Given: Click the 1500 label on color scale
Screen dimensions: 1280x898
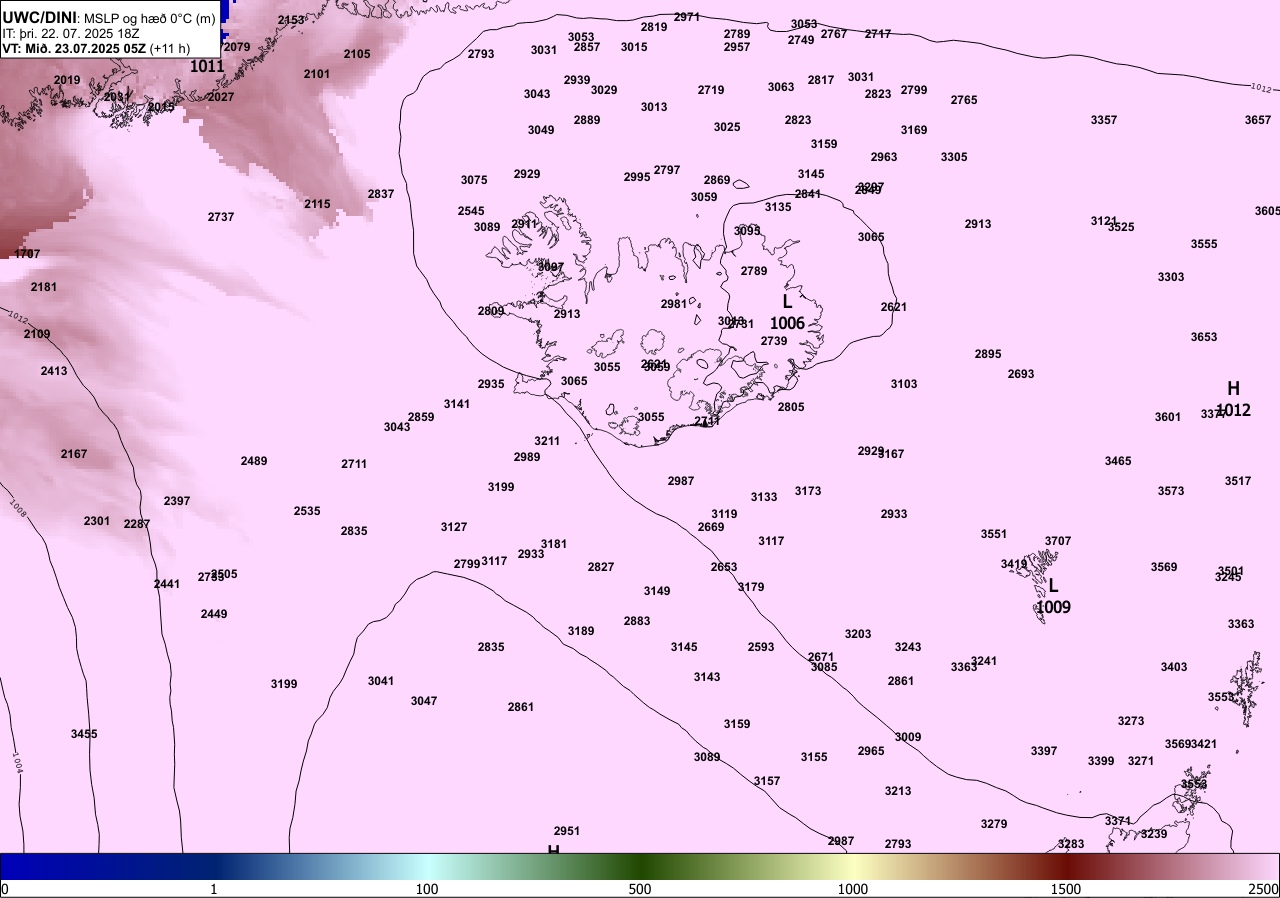Looking at the screenshot, I should coord(1066,889).
